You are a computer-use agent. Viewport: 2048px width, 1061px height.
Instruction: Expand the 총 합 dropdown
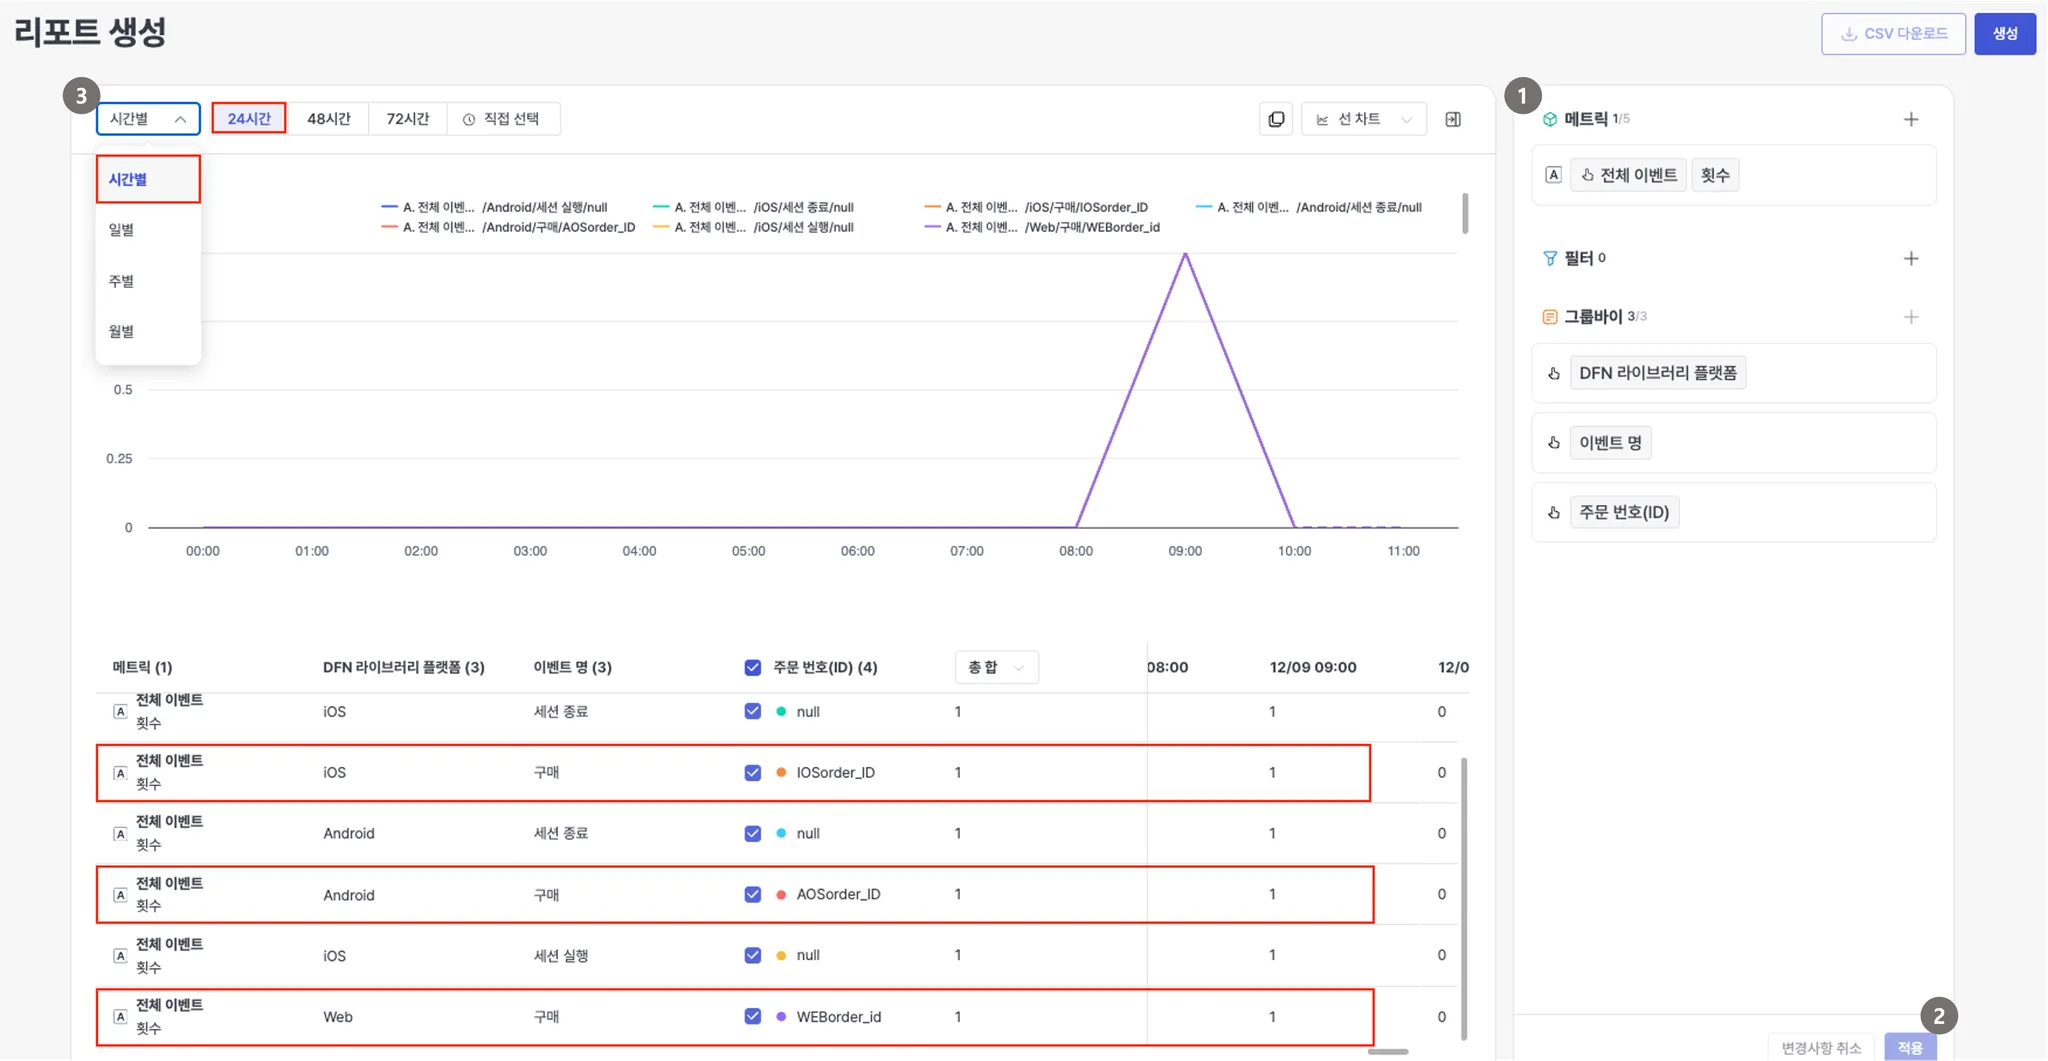click(996, 667)
